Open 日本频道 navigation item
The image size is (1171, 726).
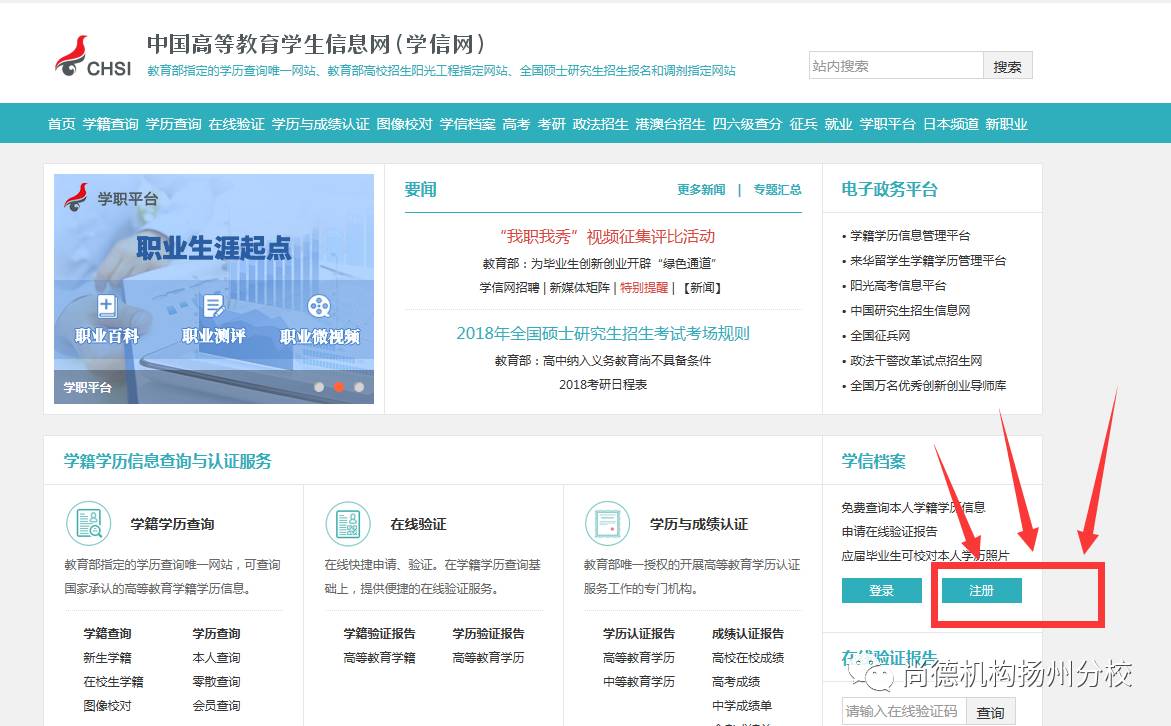tap(951, 124)
